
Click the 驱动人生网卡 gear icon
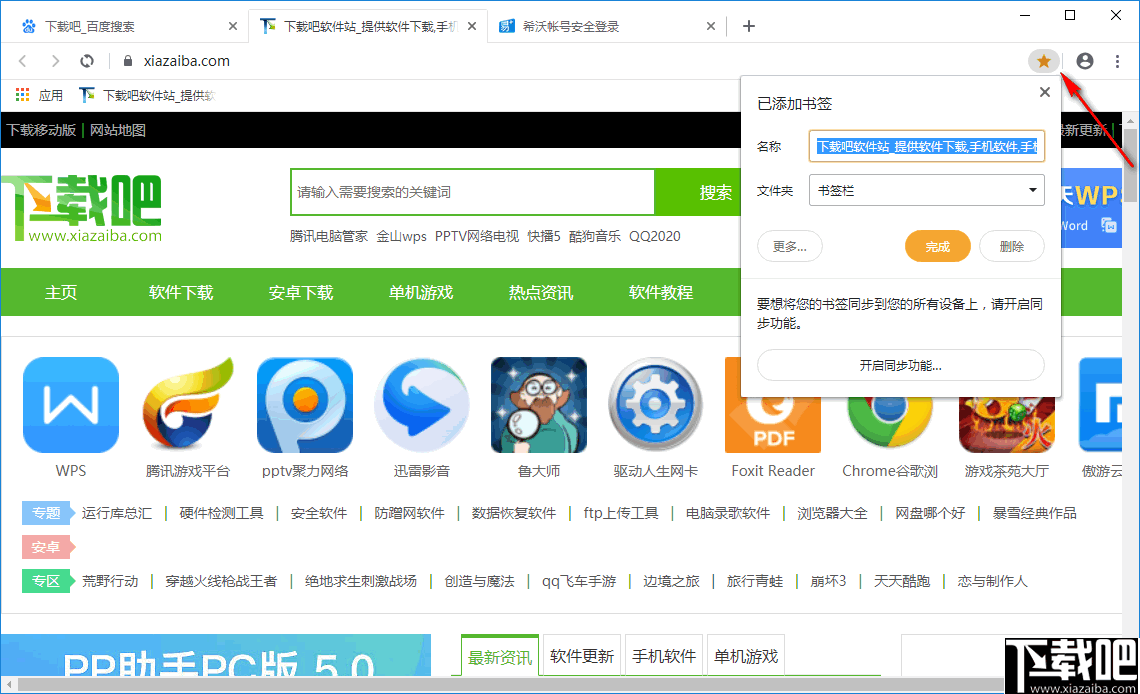coord(656,405)
